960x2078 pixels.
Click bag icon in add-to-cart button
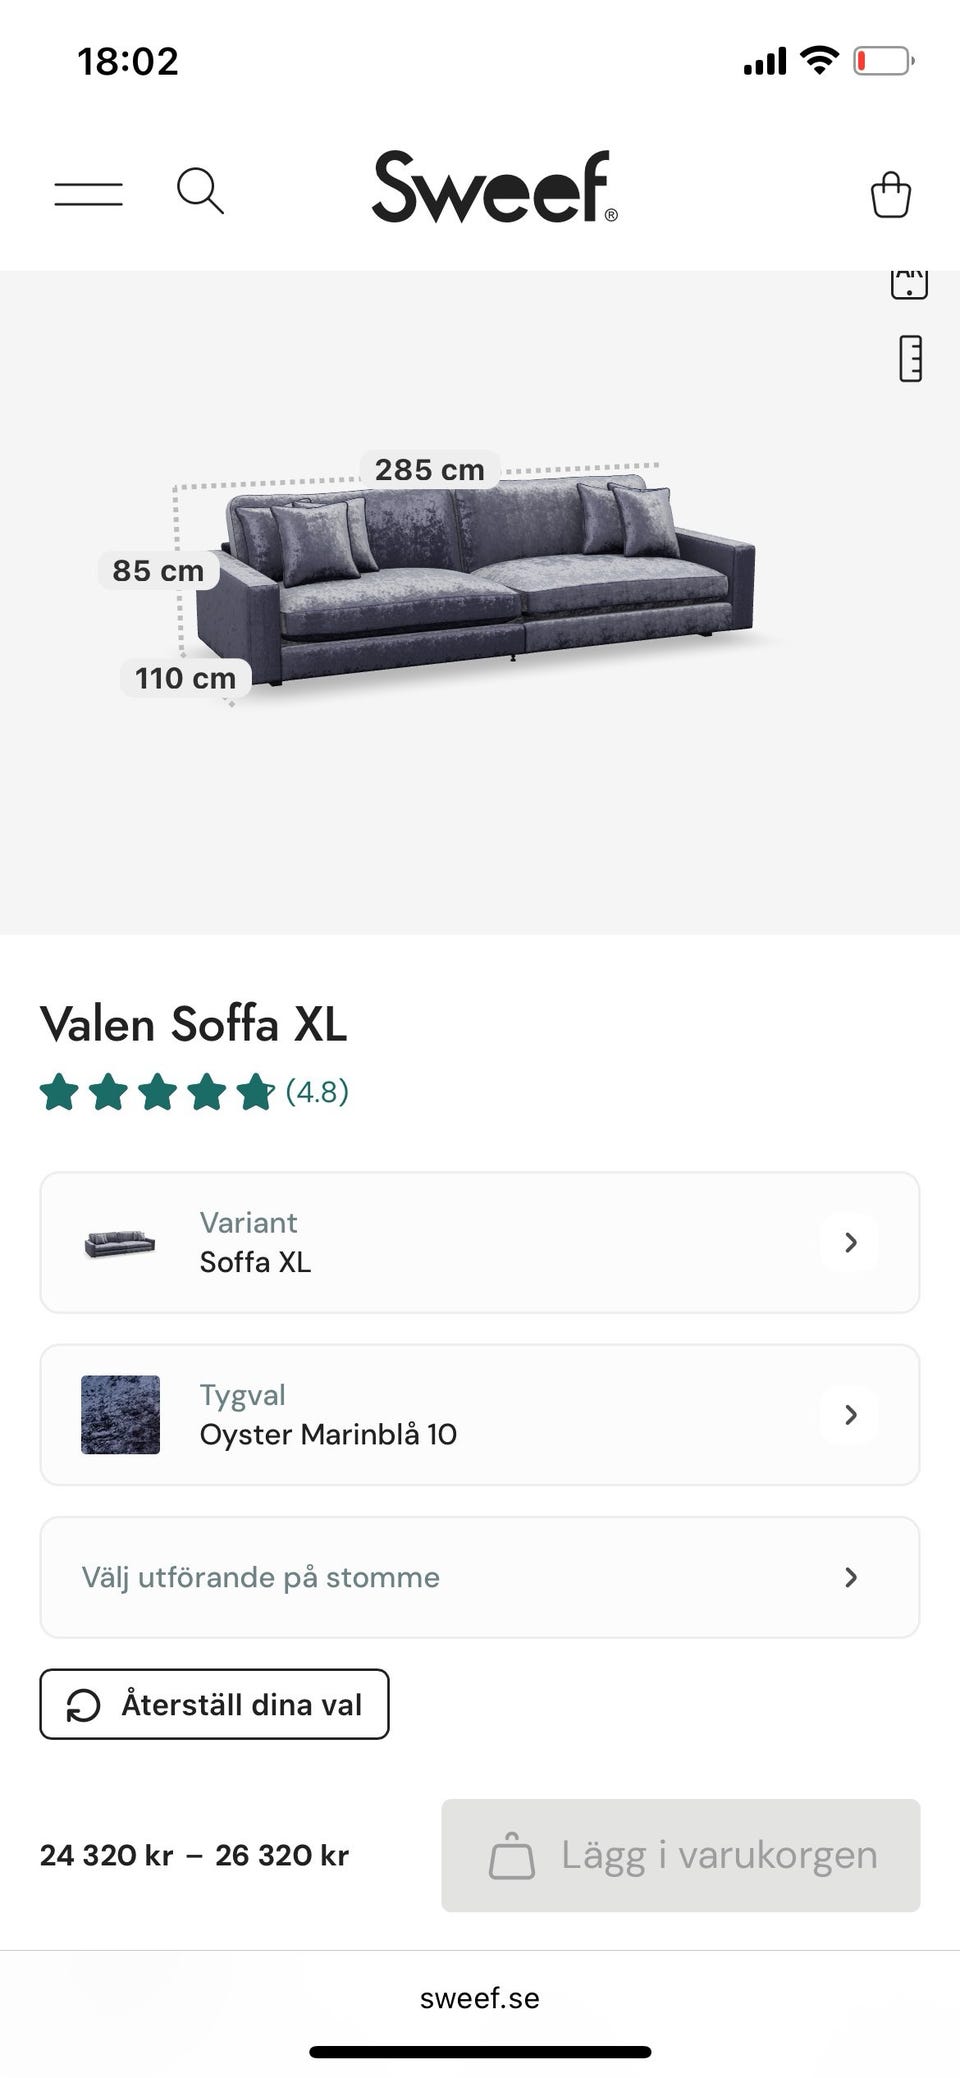pyautogui.click(x=511, y=1856)
